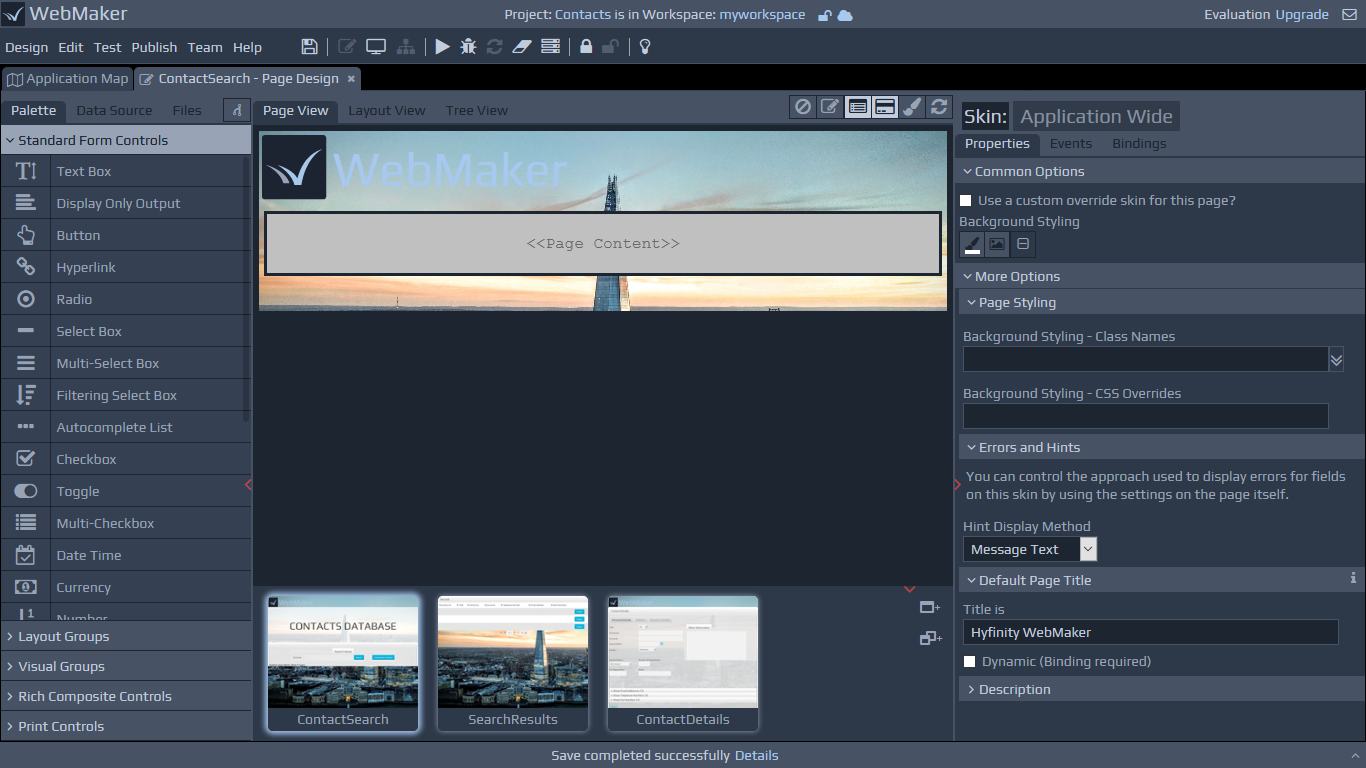Select the Hyperlink control in palette
Screen dimensions: 1366x768
click(125, 267)
